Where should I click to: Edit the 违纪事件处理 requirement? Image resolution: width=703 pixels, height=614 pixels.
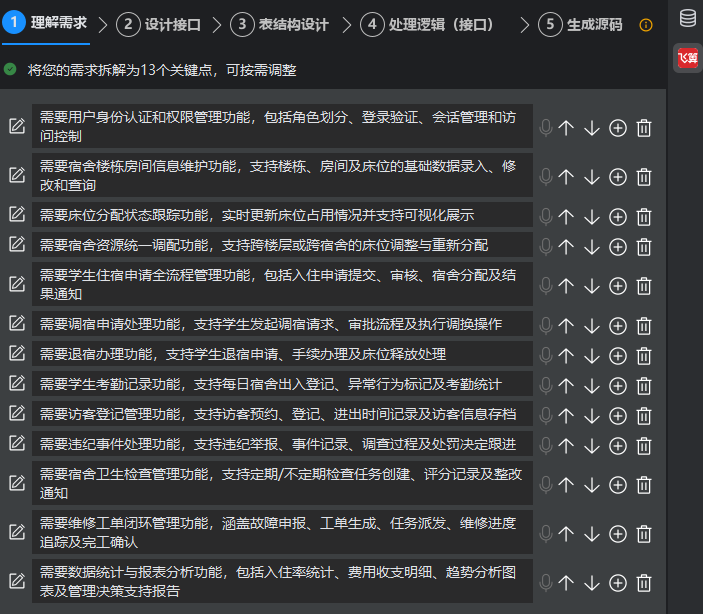click(x=17, y=443)
